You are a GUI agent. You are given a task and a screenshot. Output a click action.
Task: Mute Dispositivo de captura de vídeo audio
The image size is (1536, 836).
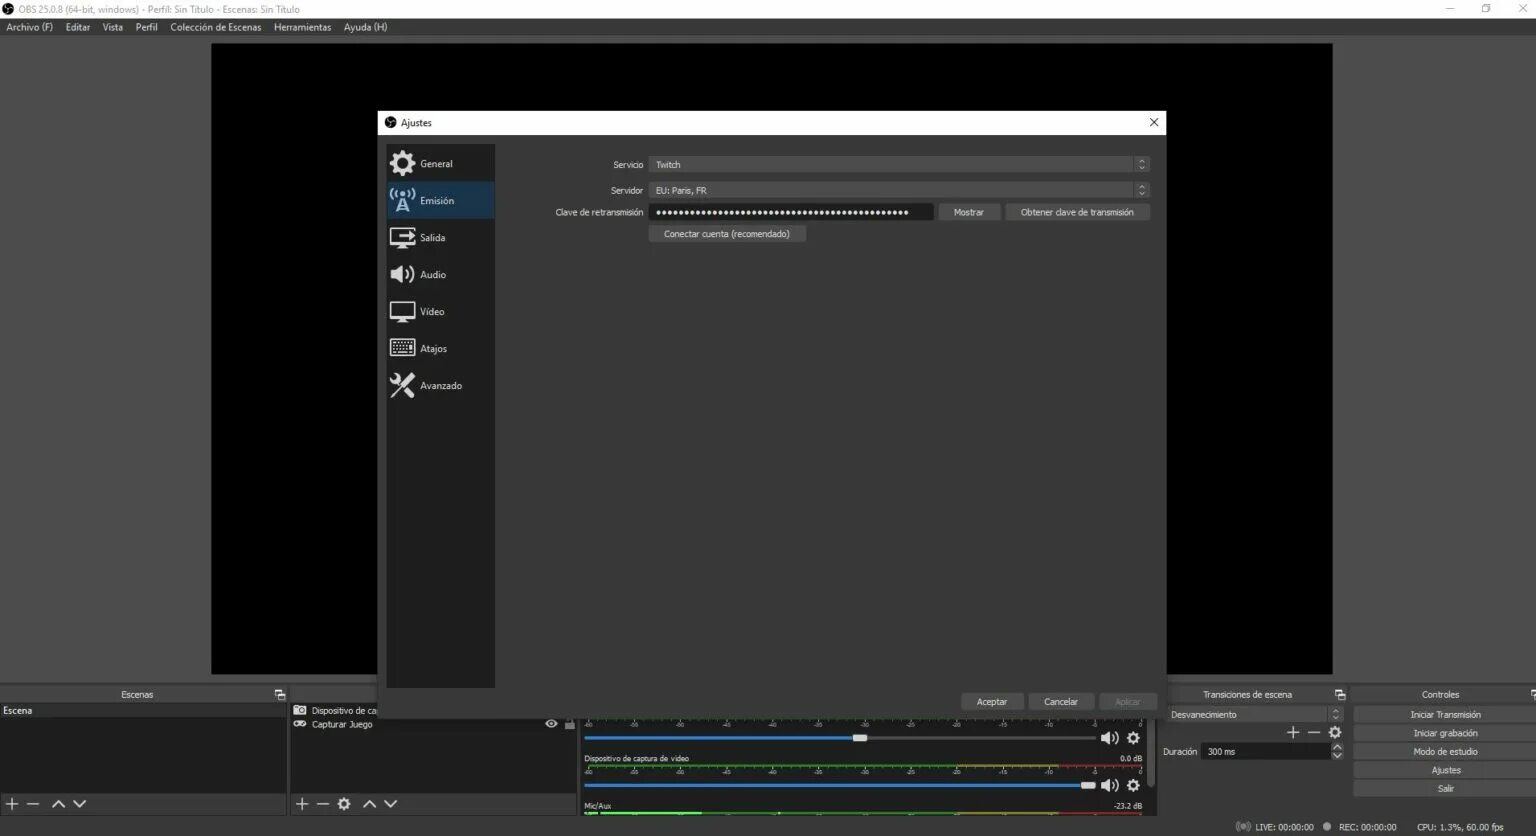pyautogui.click(x=1110, y=785)
